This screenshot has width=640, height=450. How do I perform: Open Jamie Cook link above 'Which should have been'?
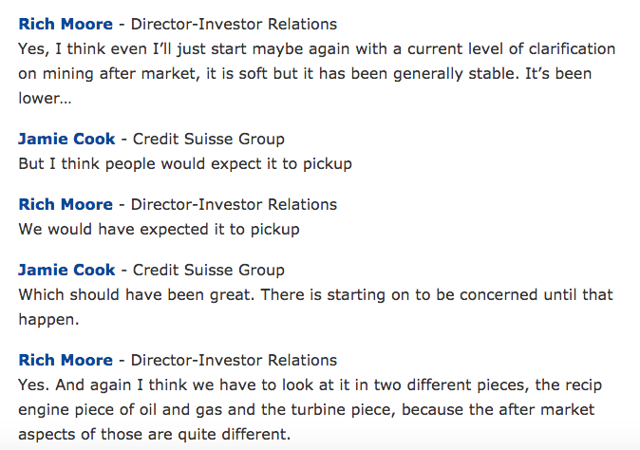click(67, 270)
